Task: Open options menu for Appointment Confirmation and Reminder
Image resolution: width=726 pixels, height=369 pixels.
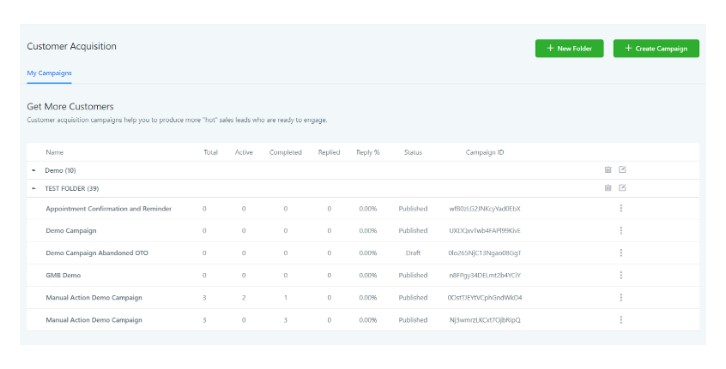Action: 621,208
